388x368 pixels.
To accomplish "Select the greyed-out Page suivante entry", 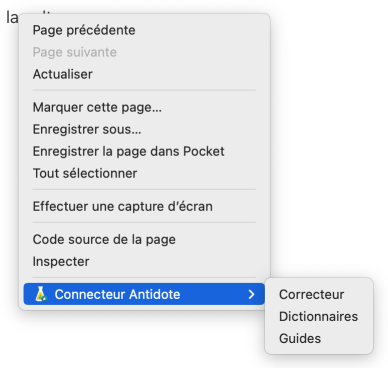I will pos(75,52).
